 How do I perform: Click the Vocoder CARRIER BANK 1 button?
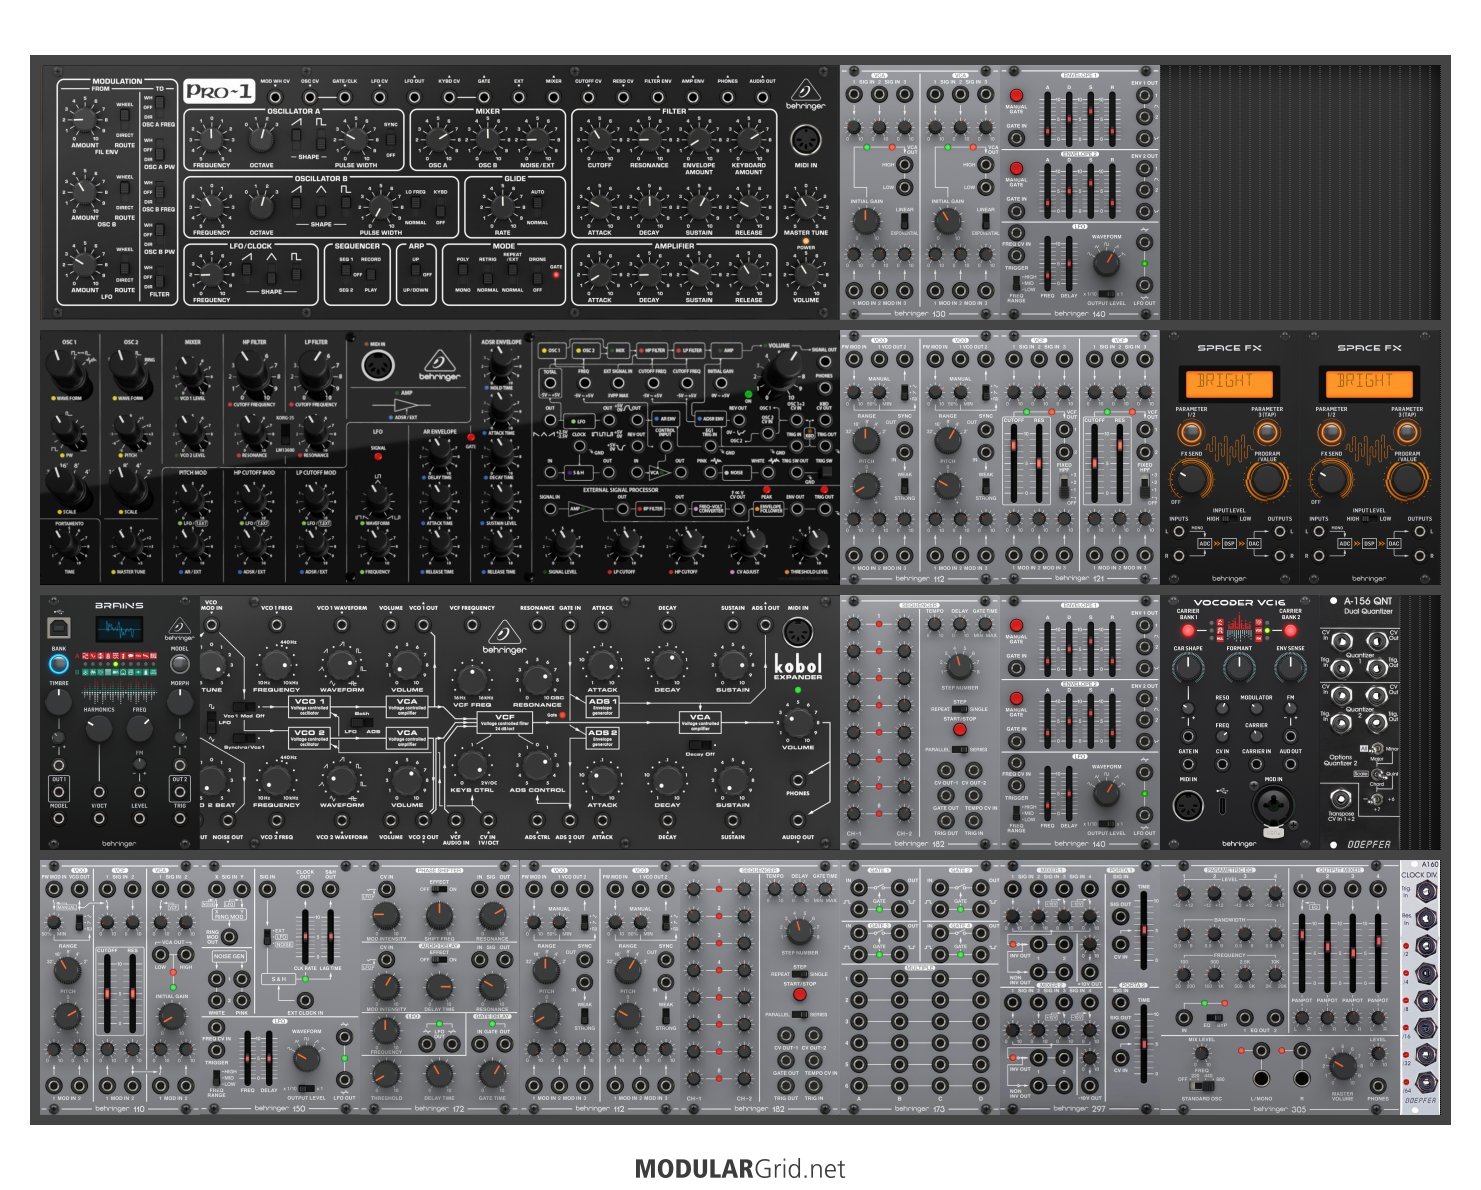[1188, 630]
